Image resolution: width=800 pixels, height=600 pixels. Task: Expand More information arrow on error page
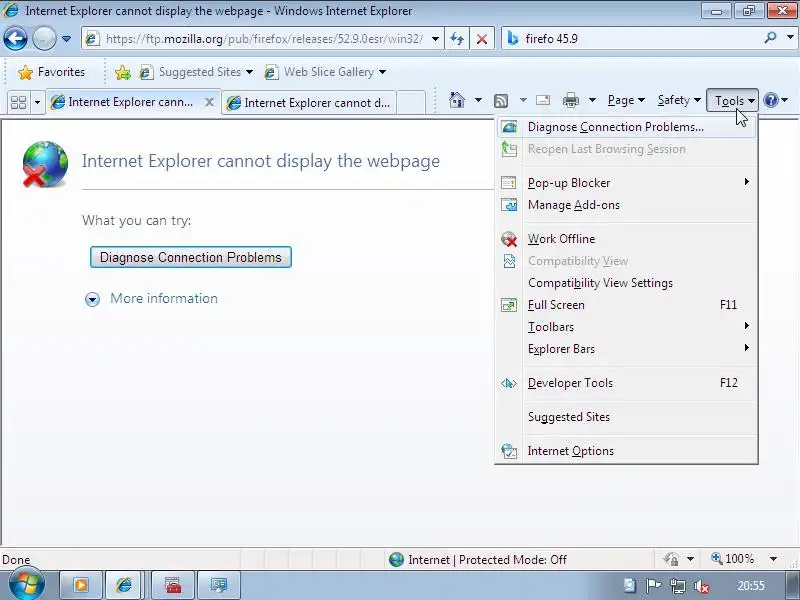(x=92, y=299)
